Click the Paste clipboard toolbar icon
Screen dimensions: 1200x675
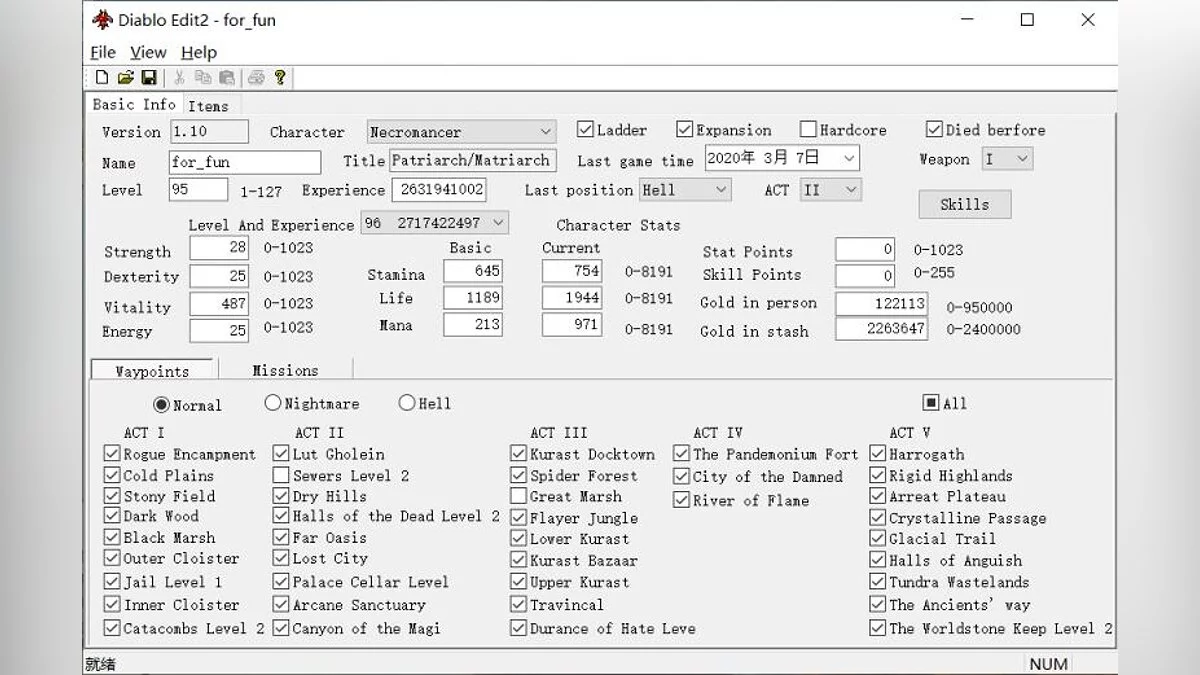(x=227, y=77)
